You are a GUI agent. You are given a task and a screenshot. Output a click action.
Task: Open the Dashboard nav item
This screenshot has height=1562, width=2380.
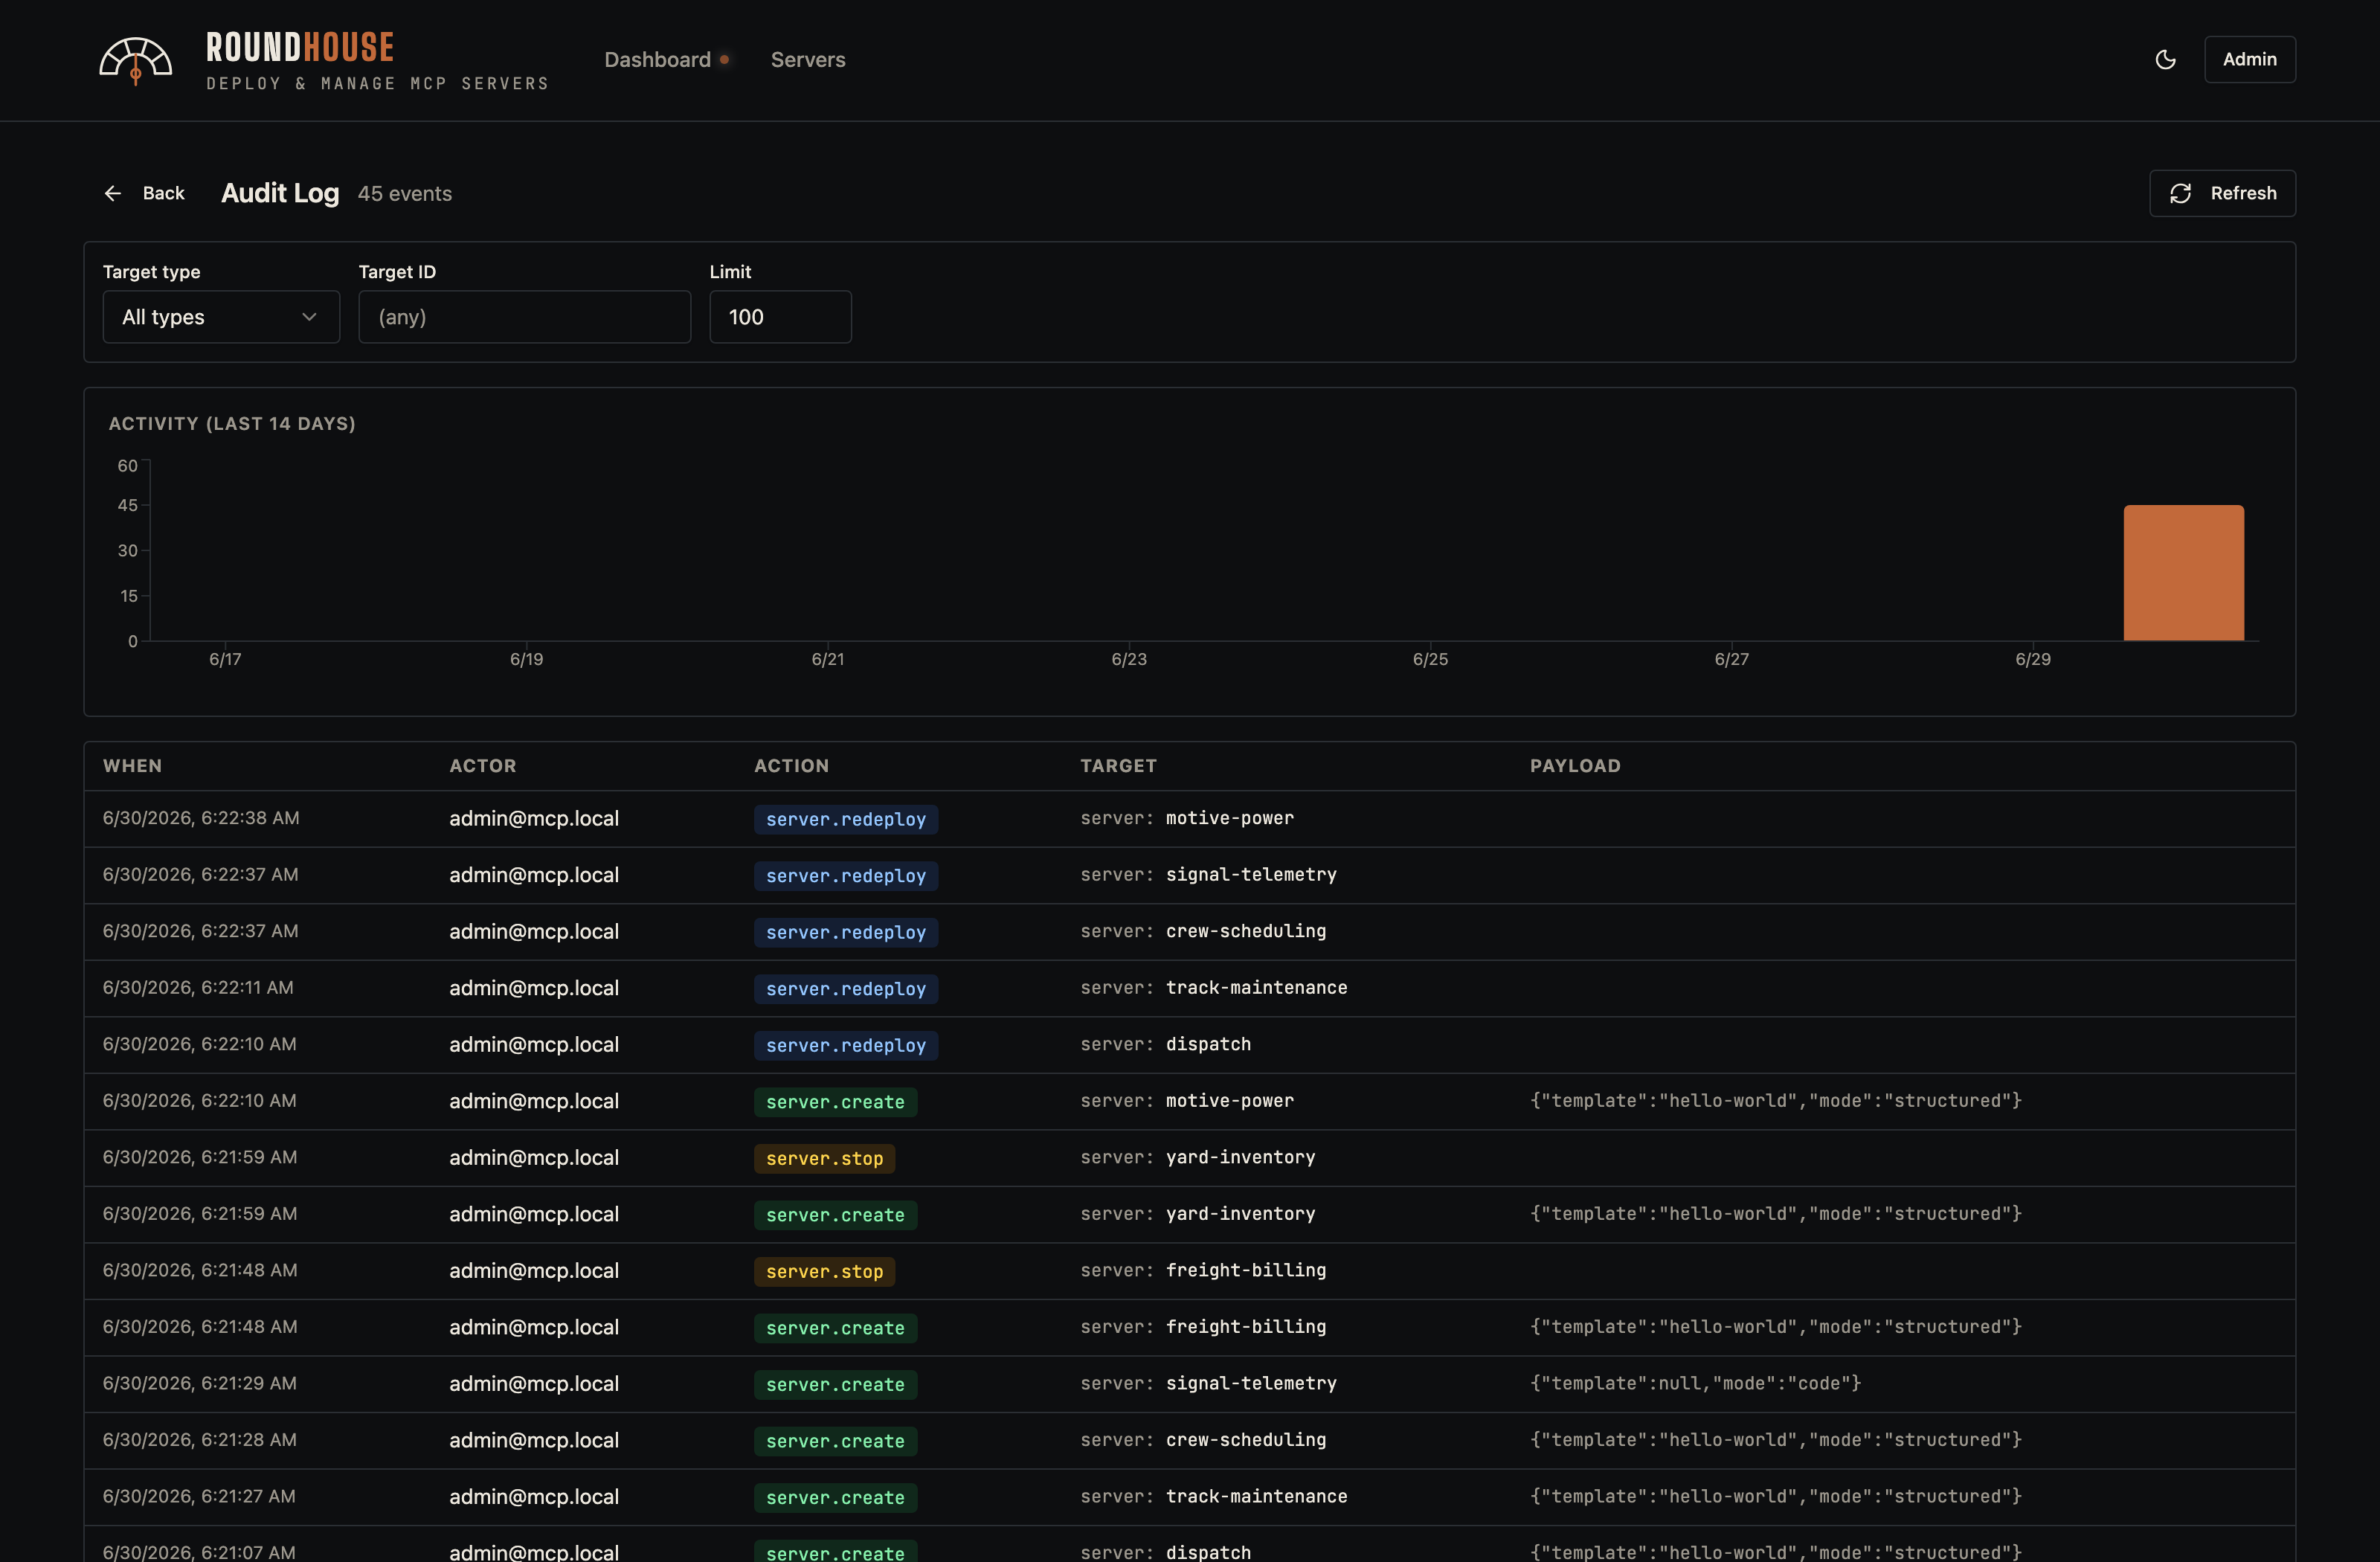[657, 60]
